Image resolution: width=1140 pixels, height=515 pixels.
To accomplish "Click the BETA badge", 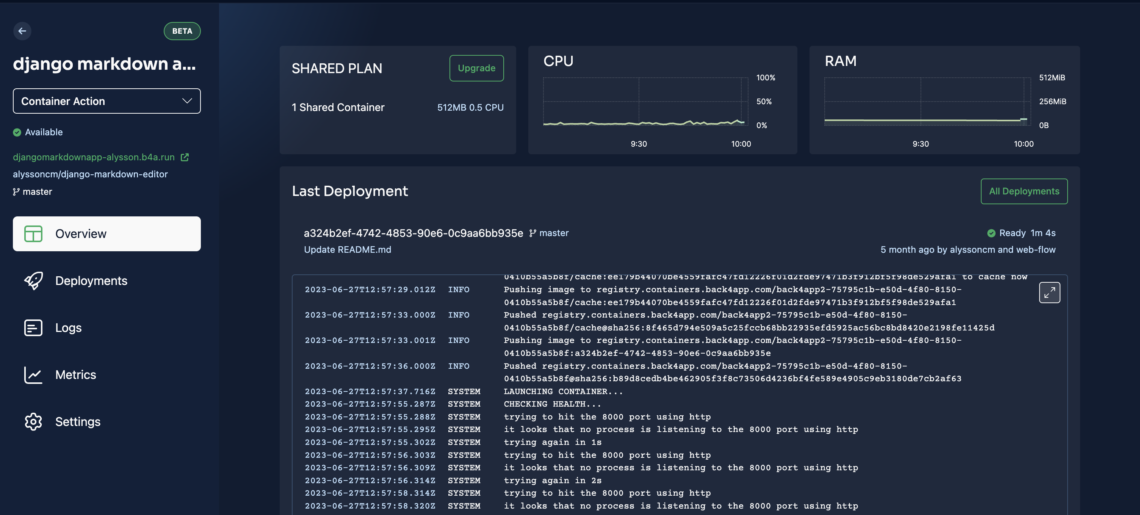I will pyautogui.click(x=182, y=31).
